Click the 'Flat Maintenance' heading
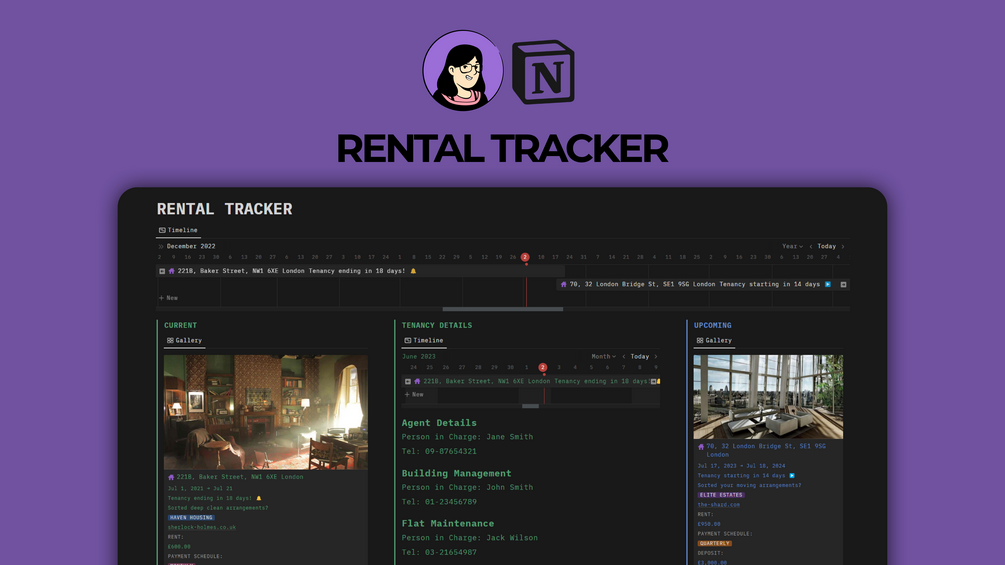The image size is (1005, 565). [x=447, y=524]
